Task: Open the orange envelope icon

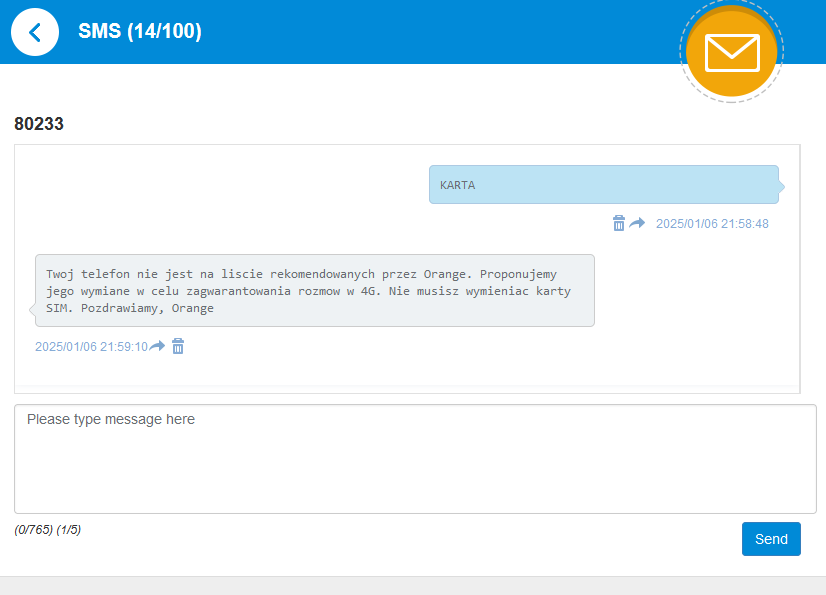Action: 732,52
